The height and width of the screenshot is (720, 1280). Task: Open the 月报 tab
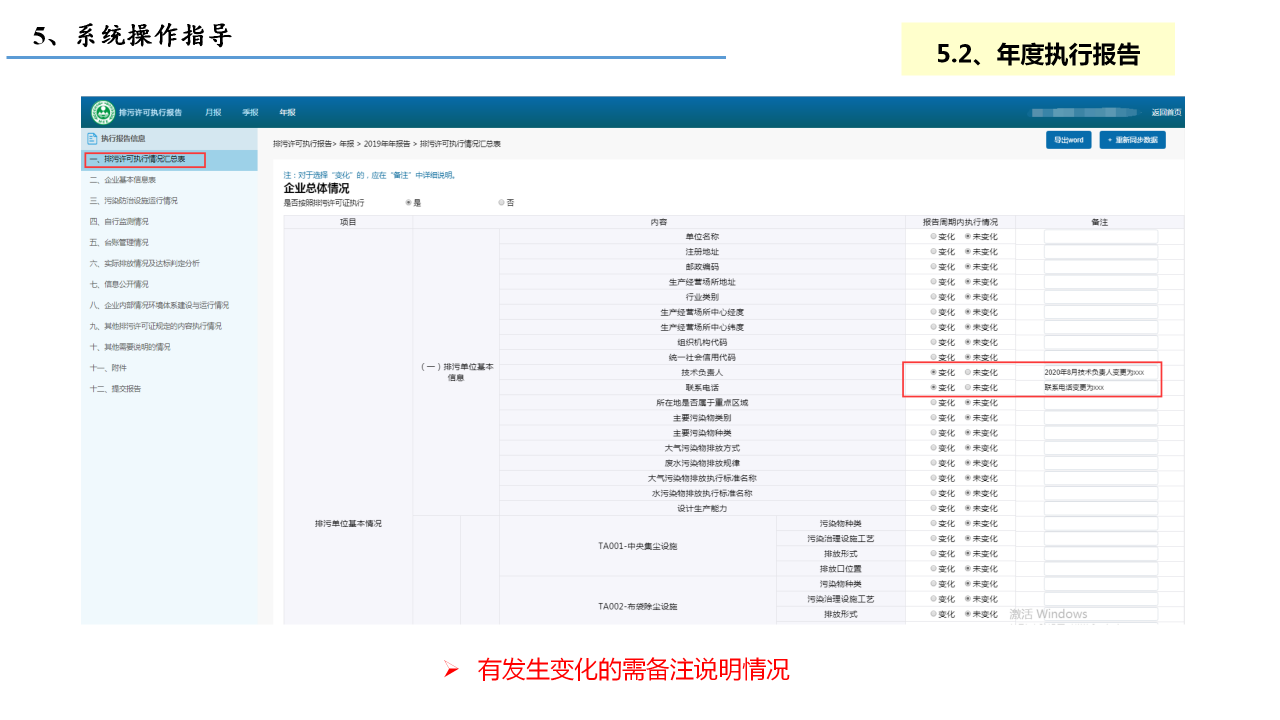(x=213, y=113)
